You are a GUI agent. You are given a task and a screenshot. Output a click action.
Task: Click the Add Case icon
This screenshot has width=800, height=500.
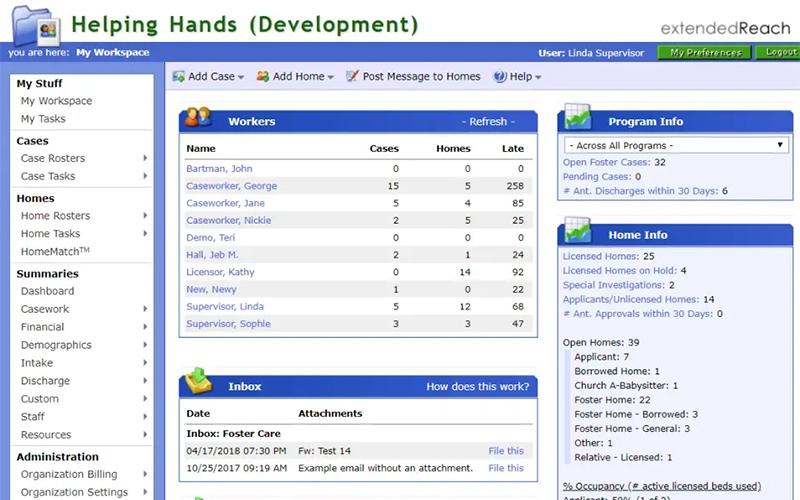pos(178,77)
